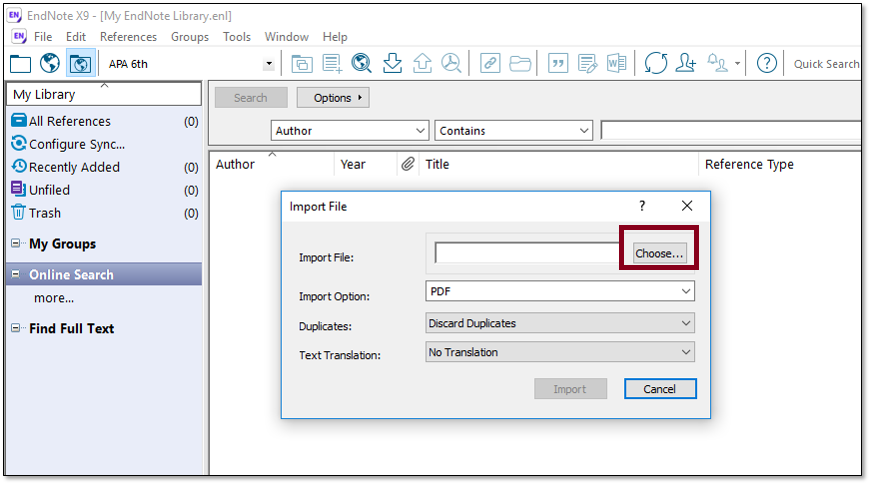Select Local Library Mode icon
Image resolution: width=871 pixels, height=485 pixels.
(x=21, y=64)
